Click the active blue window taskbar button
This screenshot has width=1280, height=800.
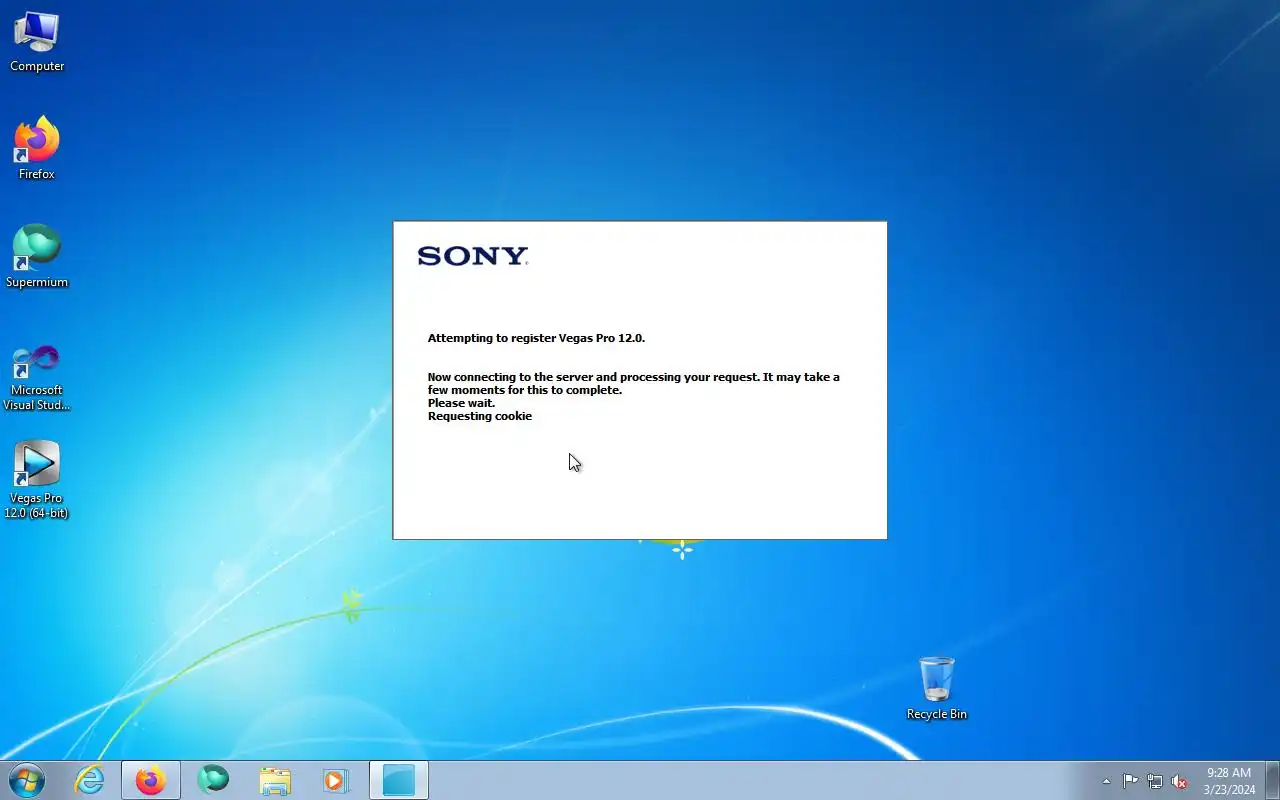399,780
